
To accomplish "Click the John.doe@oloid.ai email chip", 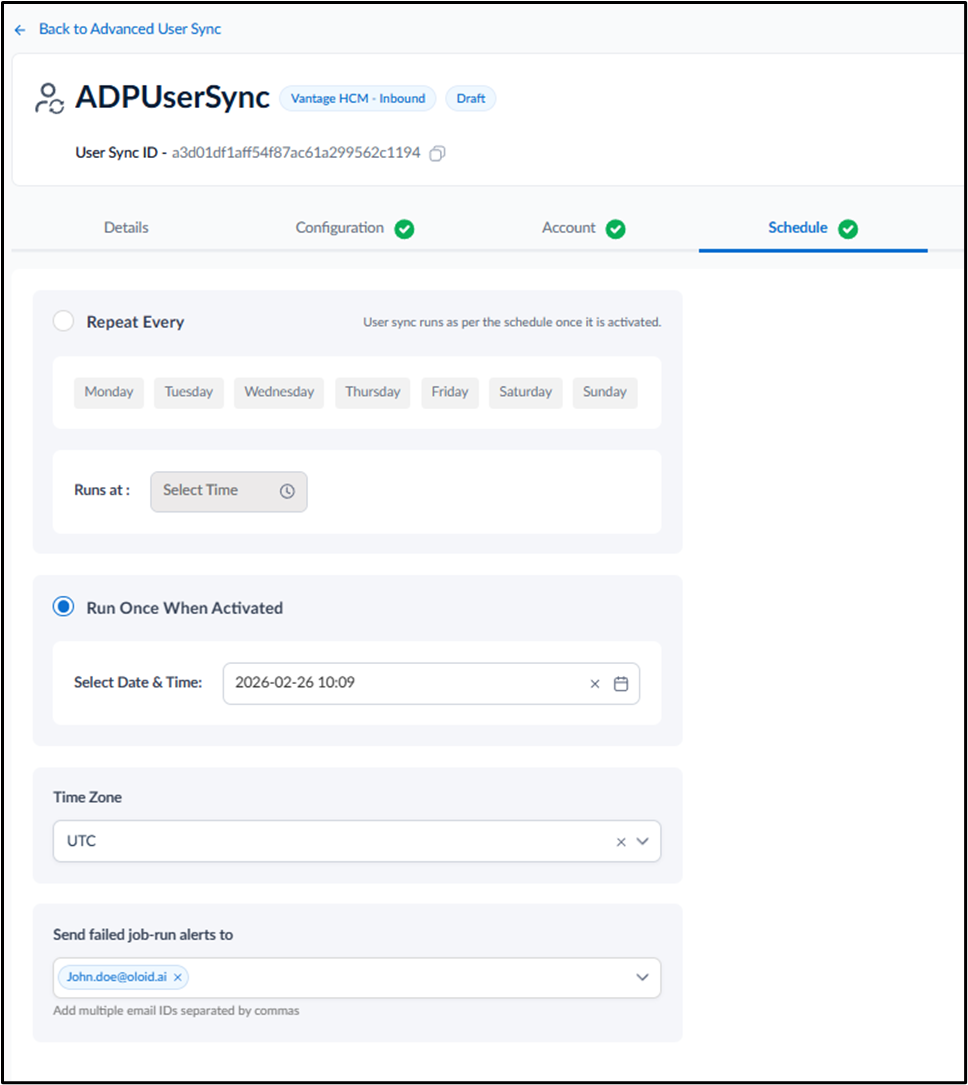I will pyautogui.click(x=123, y=977).
